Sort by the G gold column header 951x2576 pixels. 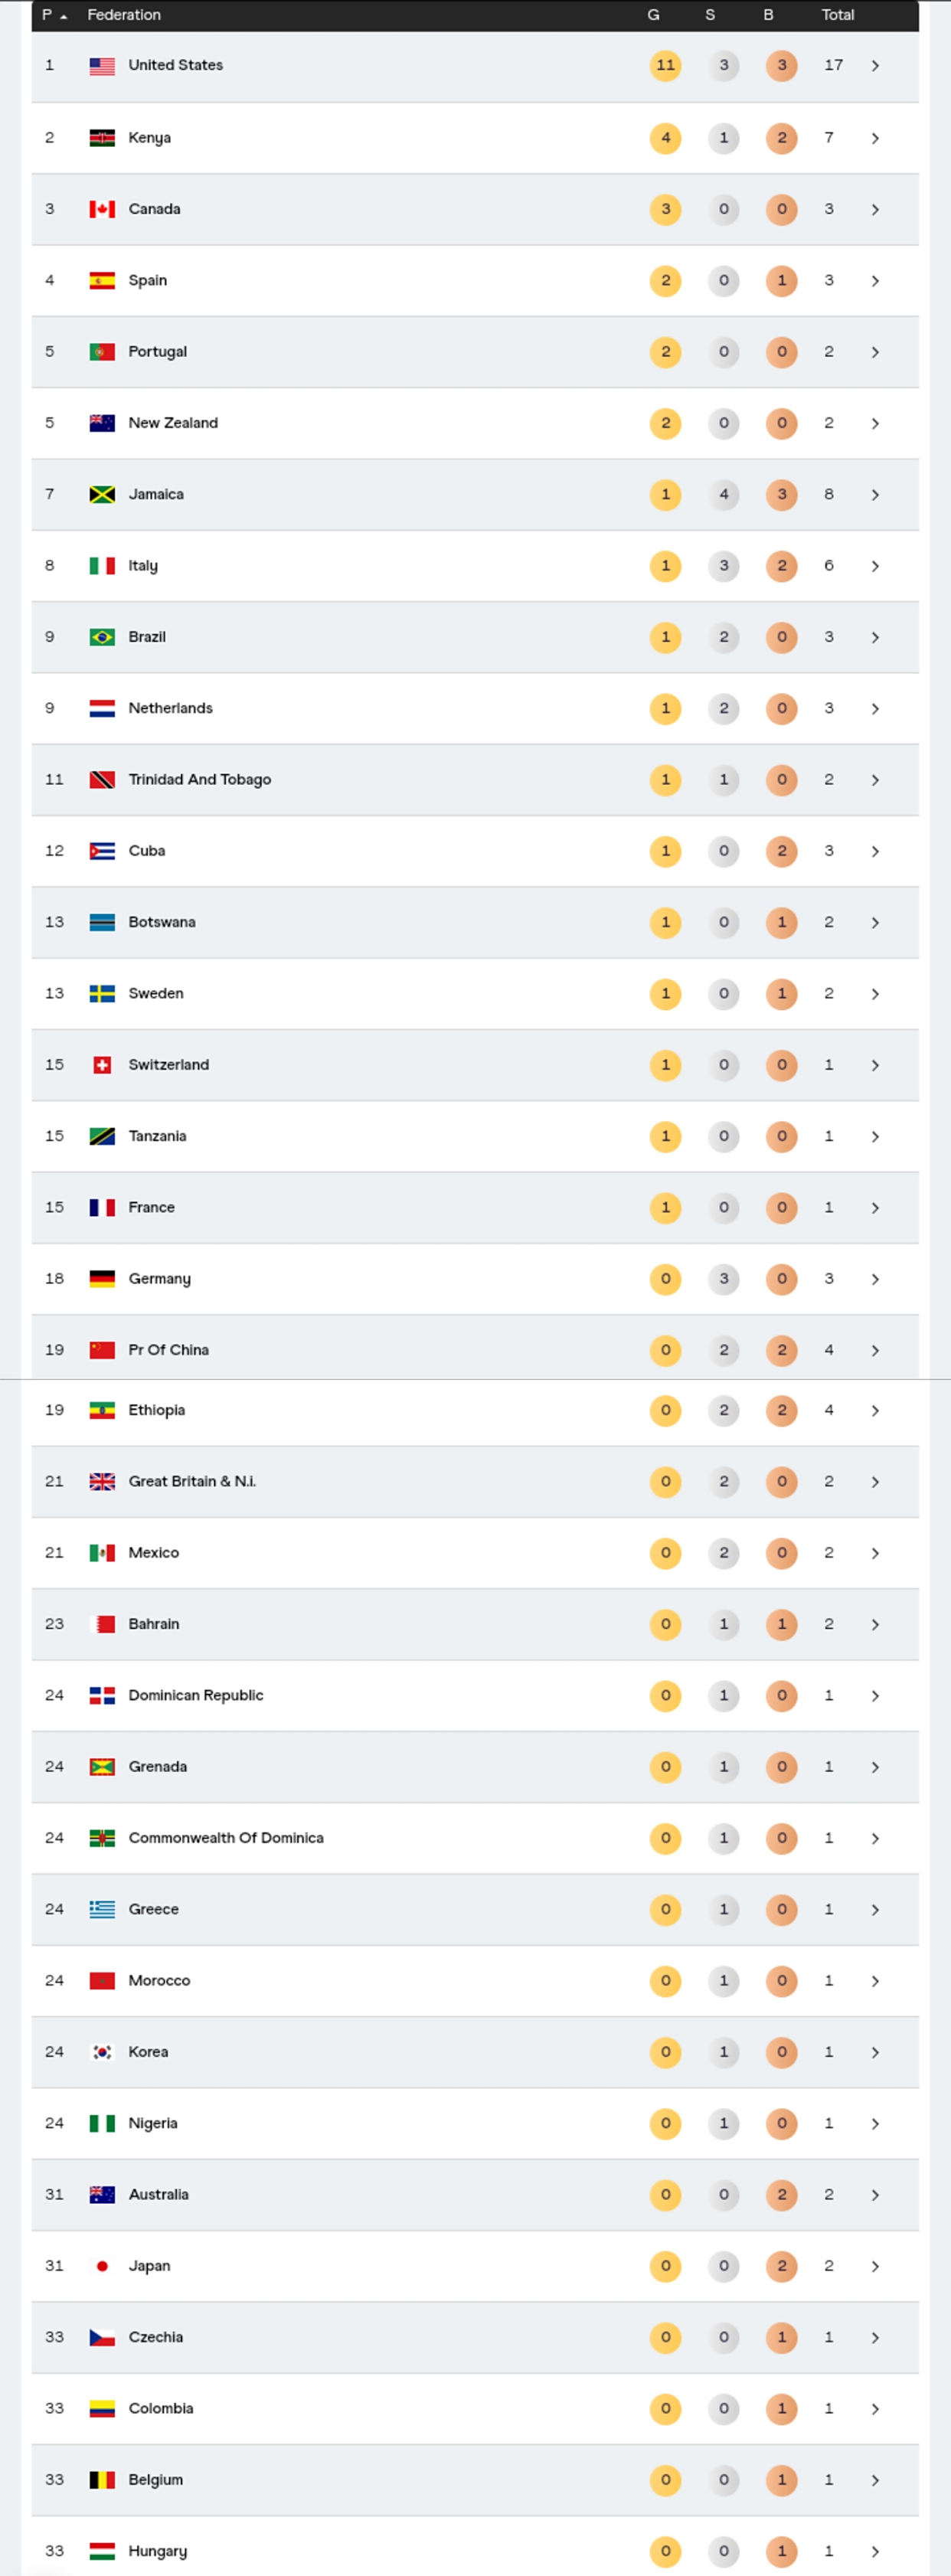click(653, 15)
